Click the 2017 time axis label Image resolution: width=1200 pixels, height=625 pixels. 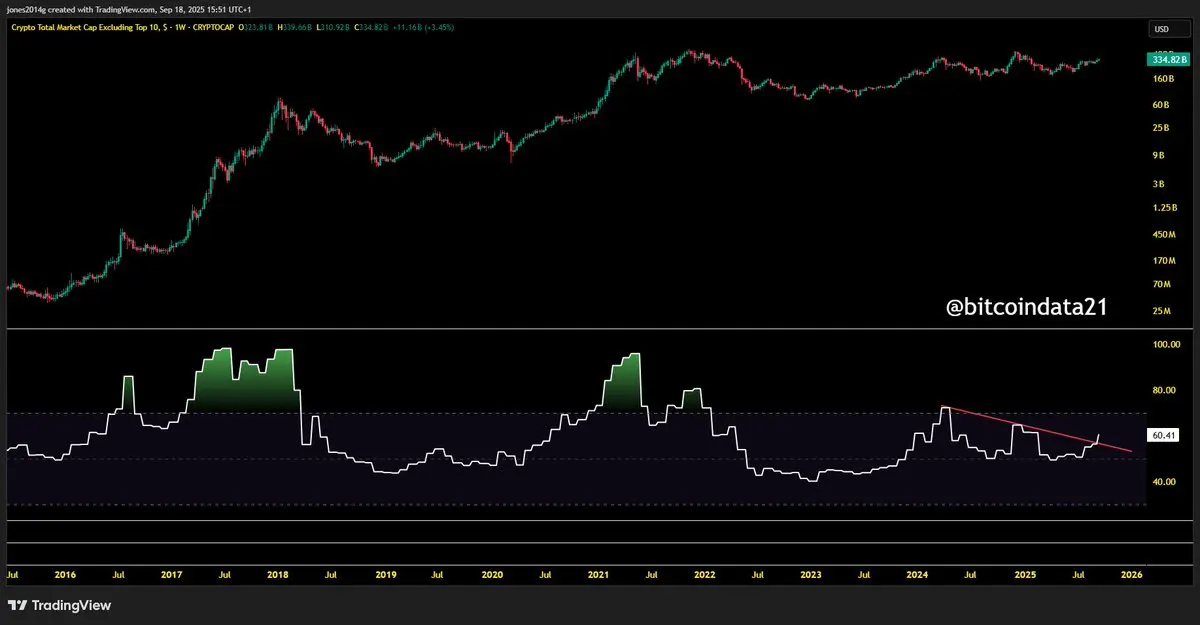pyautogui.click(x=171, y=576)
